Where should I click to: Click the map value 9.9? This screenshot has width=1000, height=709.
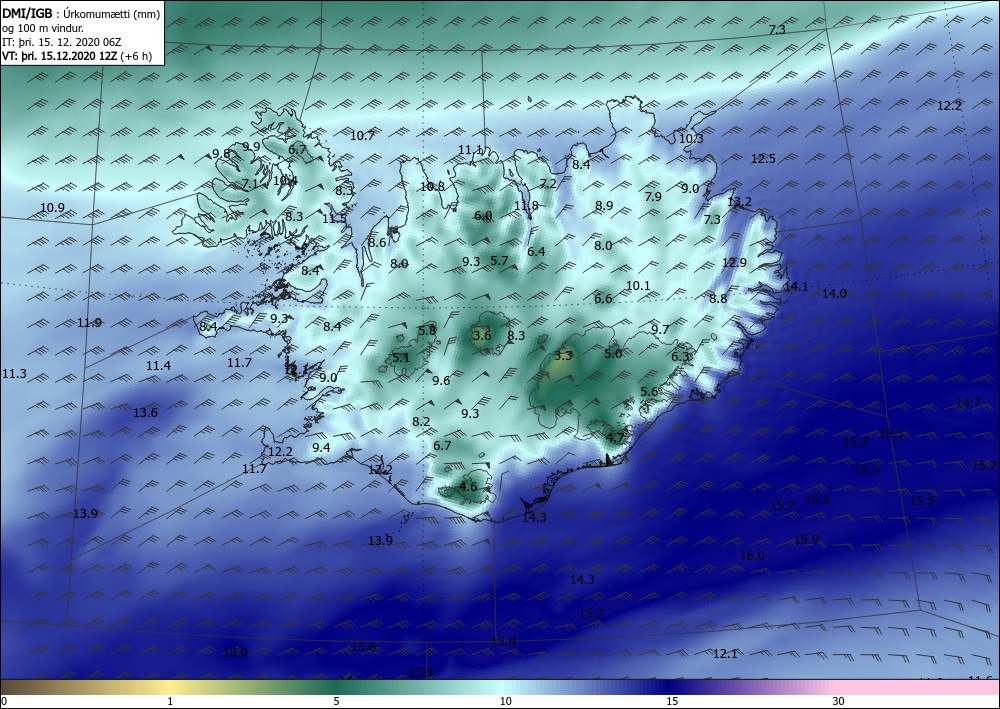tap(251, 146)
